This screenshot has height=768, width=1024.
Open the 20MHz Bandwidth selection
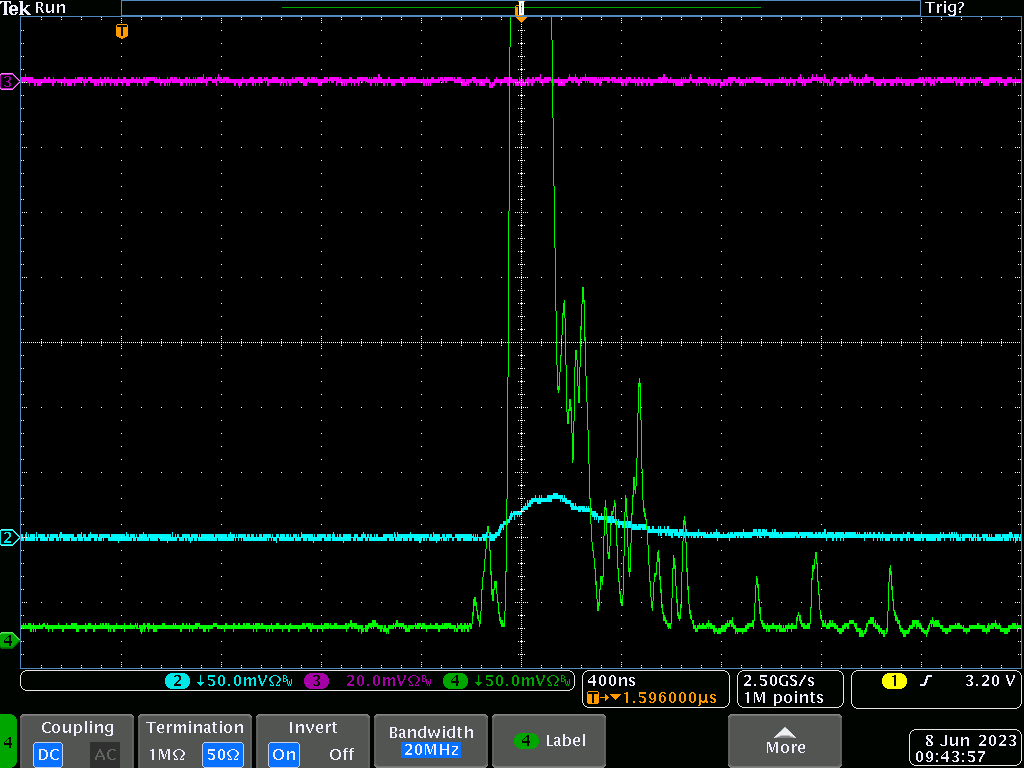(430, 749)
